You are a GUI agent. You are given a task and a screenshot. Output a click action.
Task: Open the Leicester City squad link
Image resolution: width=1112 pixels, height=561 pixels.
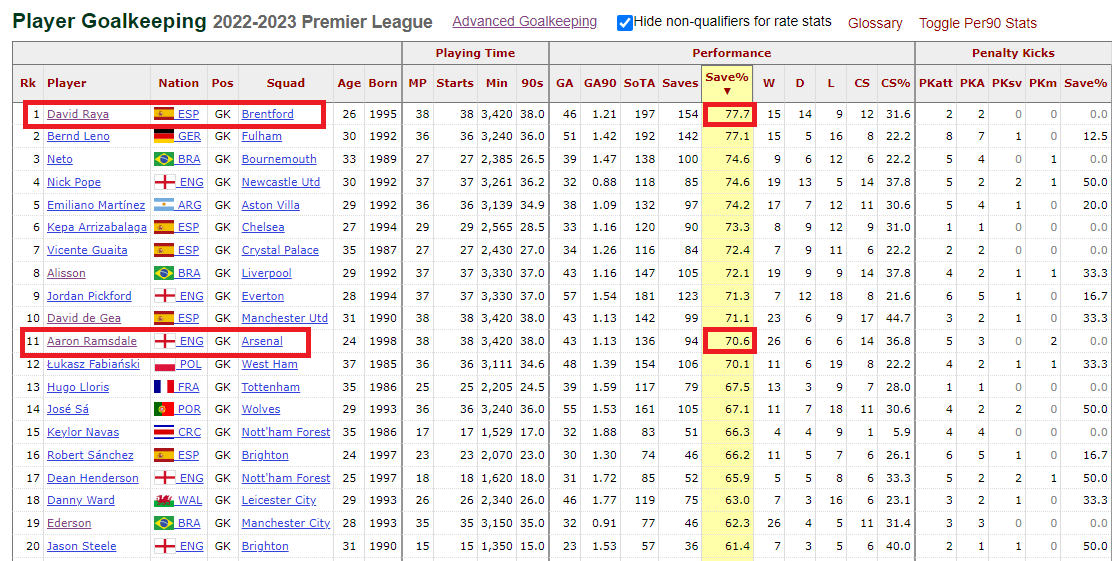[x=279, y=500]
